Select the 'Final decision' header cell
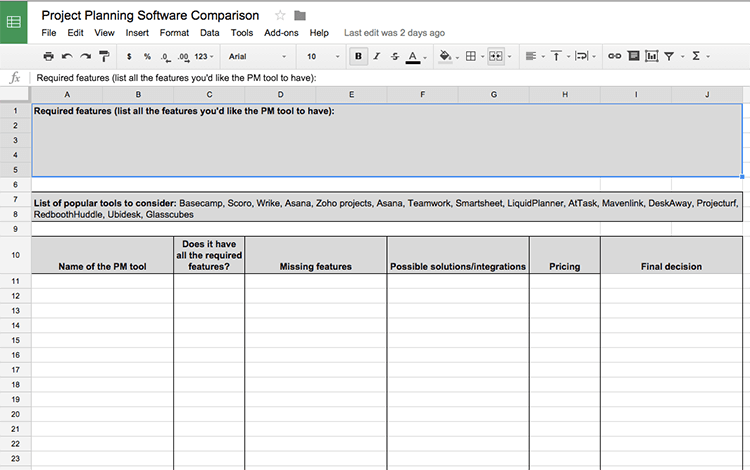This screenshot has width=750, height=470. pyautogui.click(x=672, y=255)
